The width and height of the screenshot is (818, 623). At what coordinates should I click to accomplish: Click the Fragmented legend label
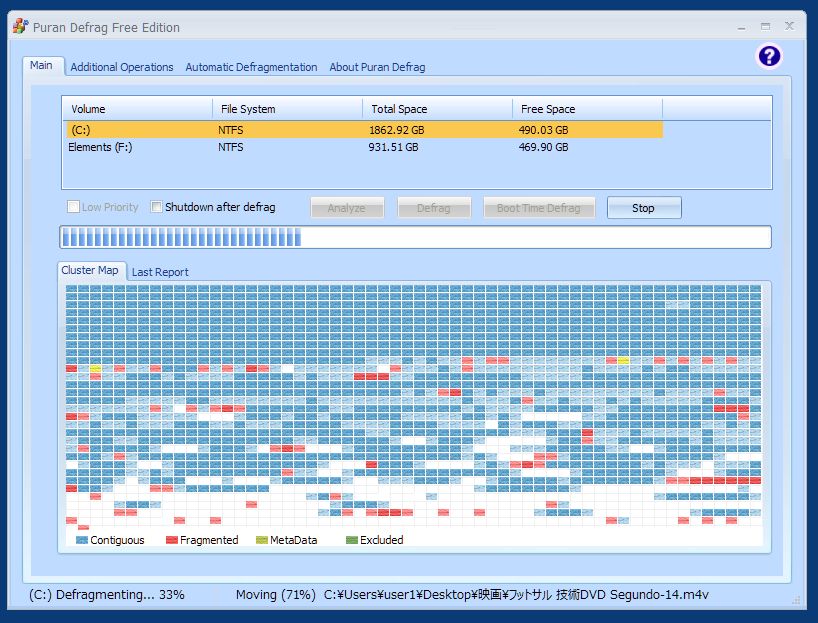(209, 540)
